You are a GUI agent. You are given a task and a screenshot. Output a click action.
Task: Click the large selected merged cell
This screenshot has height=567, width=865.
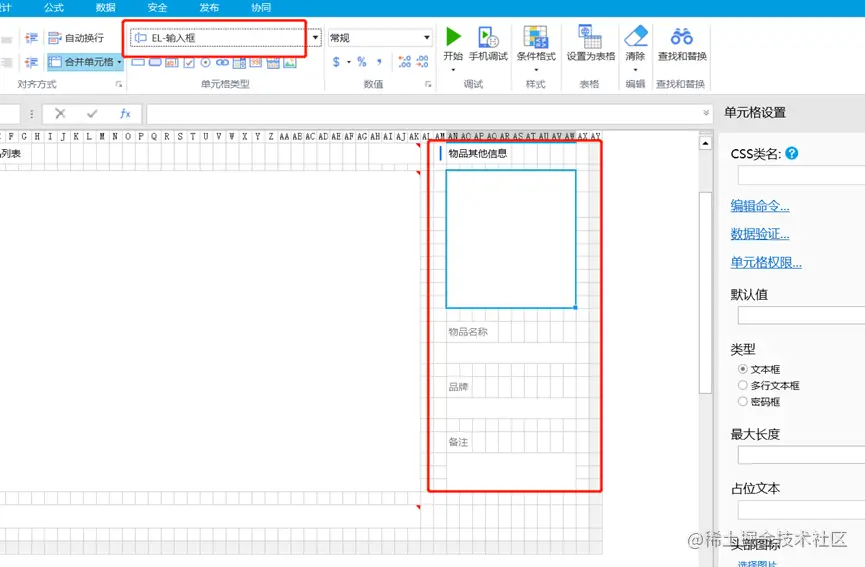coord(511,239)
